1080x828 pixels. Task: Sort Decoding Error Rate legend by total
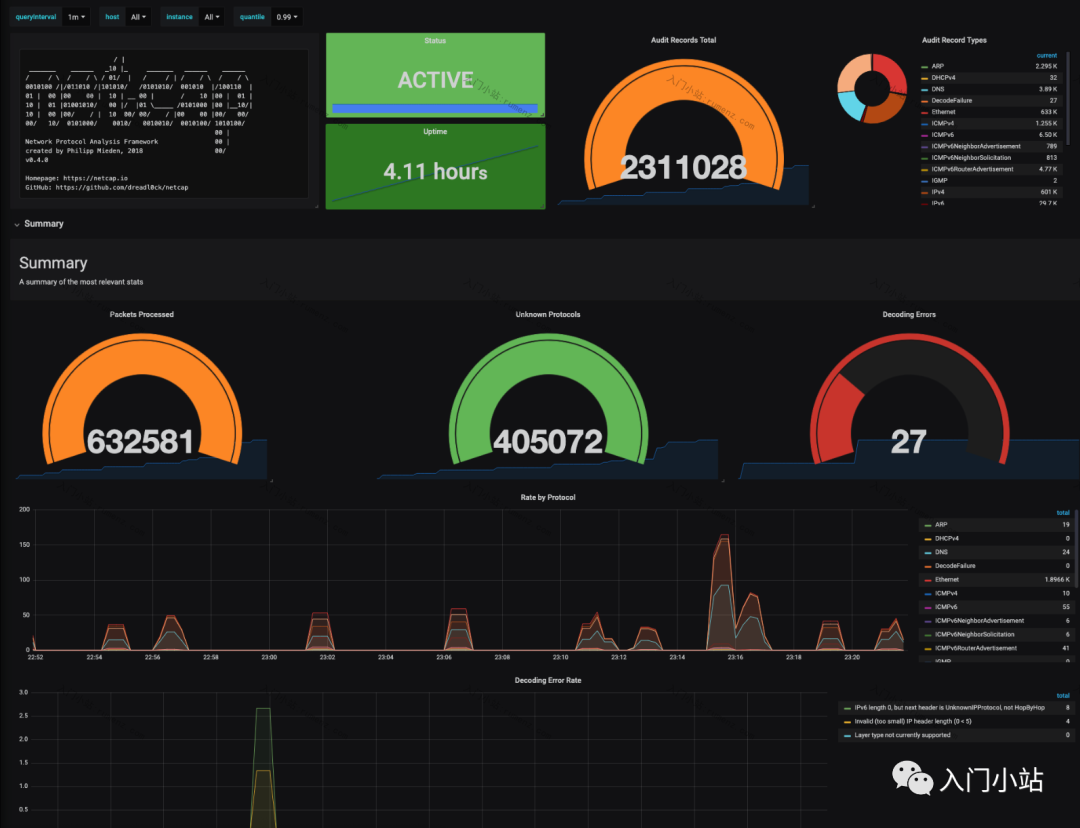tap(1063, 696)
